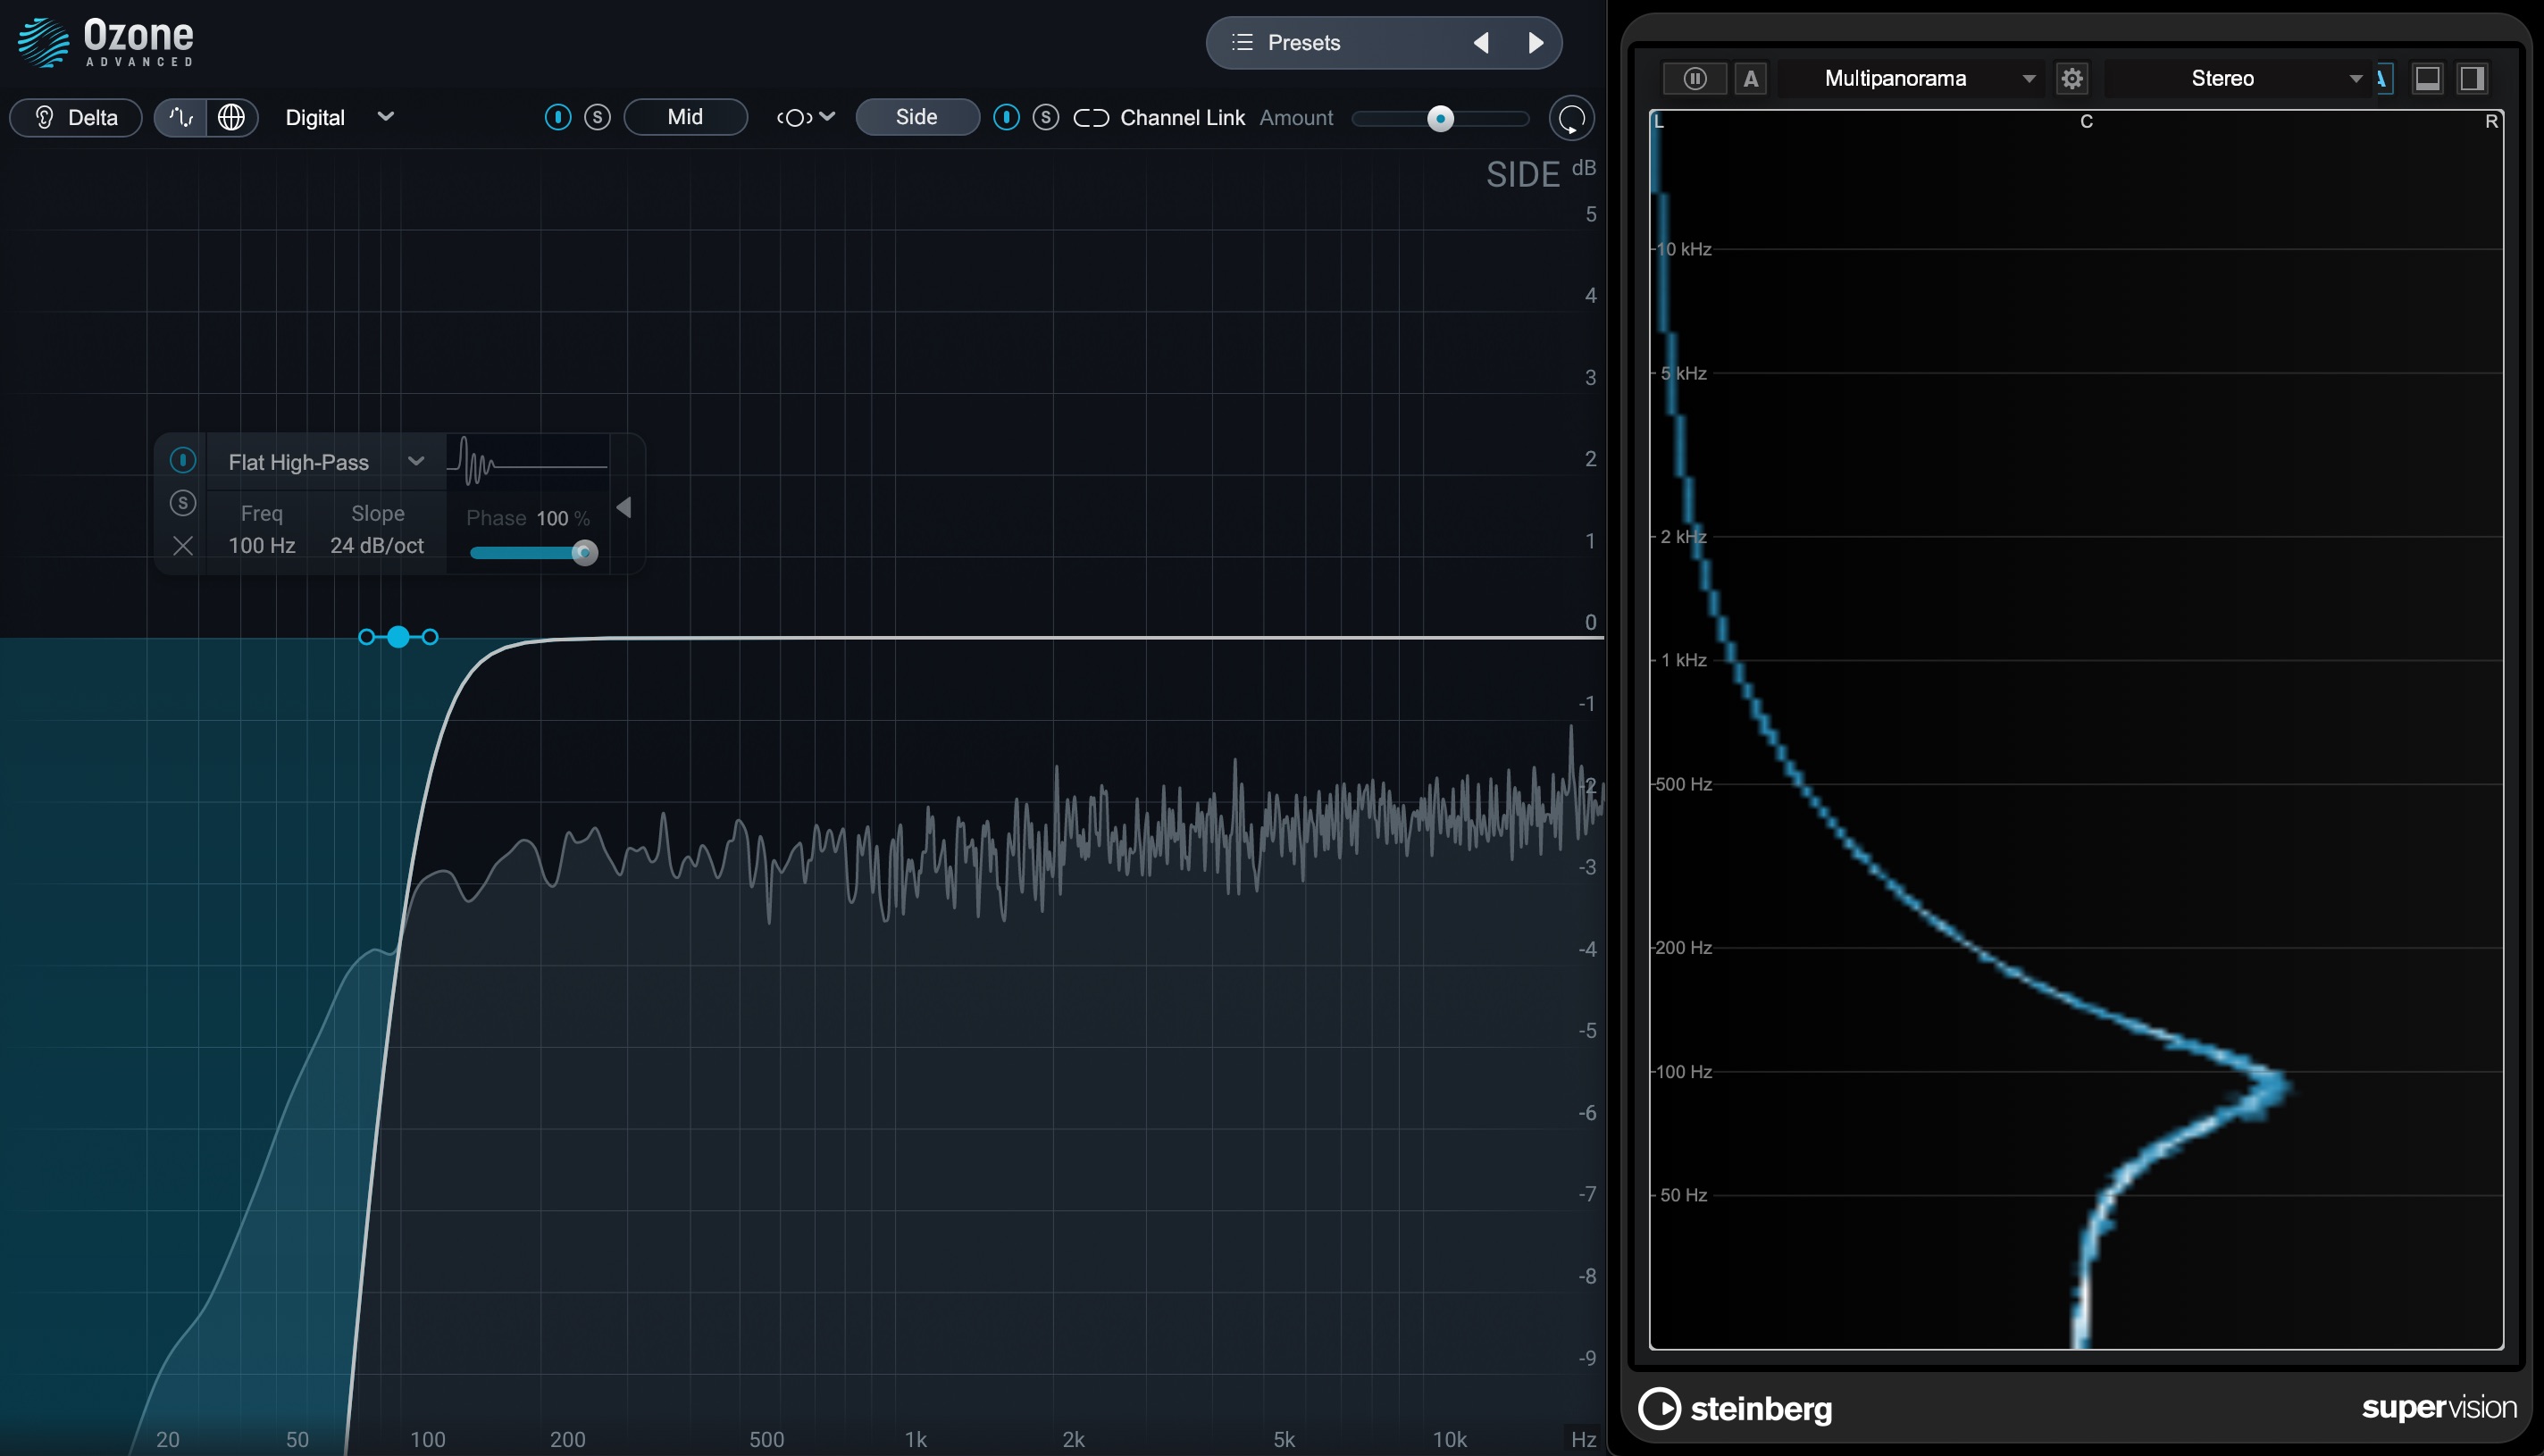Enable Delta listening mode
This screenshot has width=2544, height=1456.
pos(76,117)
